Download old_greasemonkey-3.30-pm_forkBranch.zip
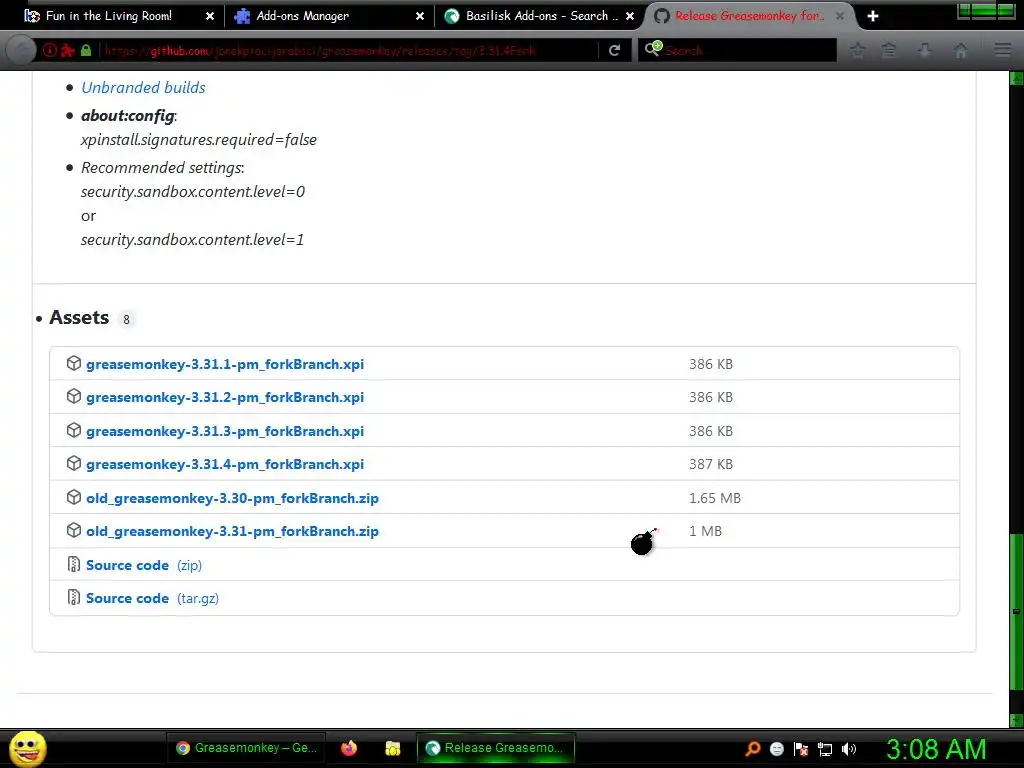The width and height of the screenshot is (1024, 768). [x=232, y=498]
